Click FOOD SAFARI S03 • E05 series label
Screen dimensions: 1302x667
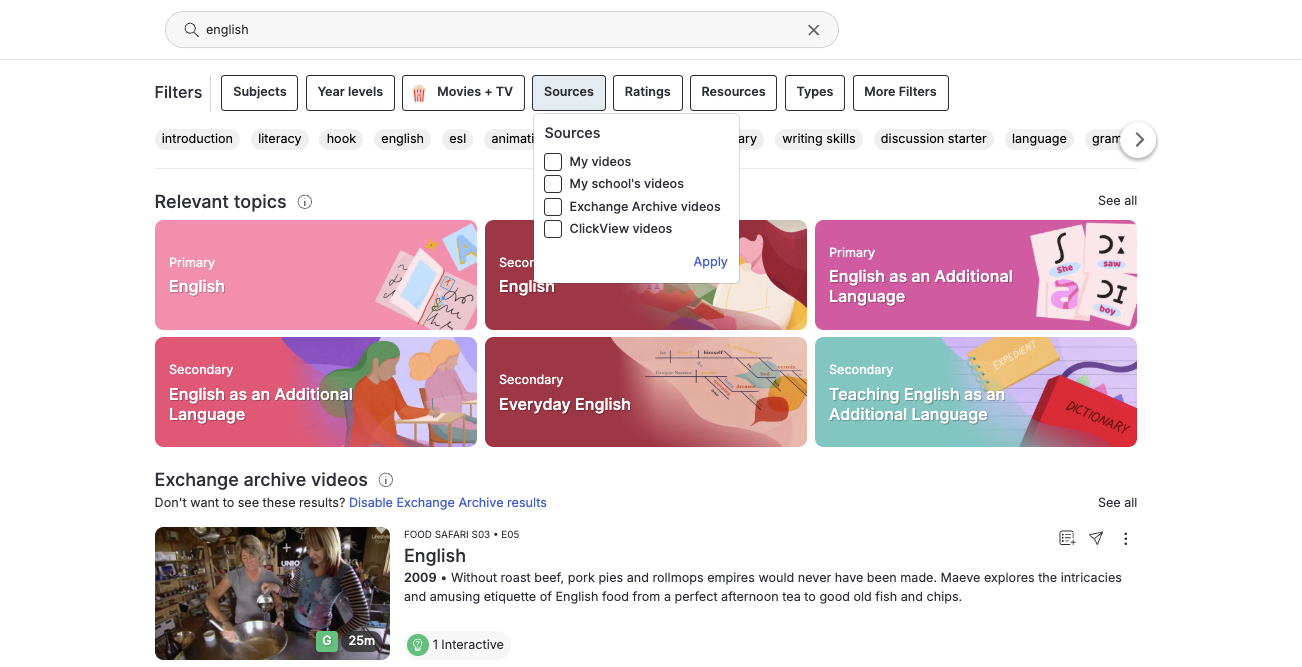click(x=462, y=535)
